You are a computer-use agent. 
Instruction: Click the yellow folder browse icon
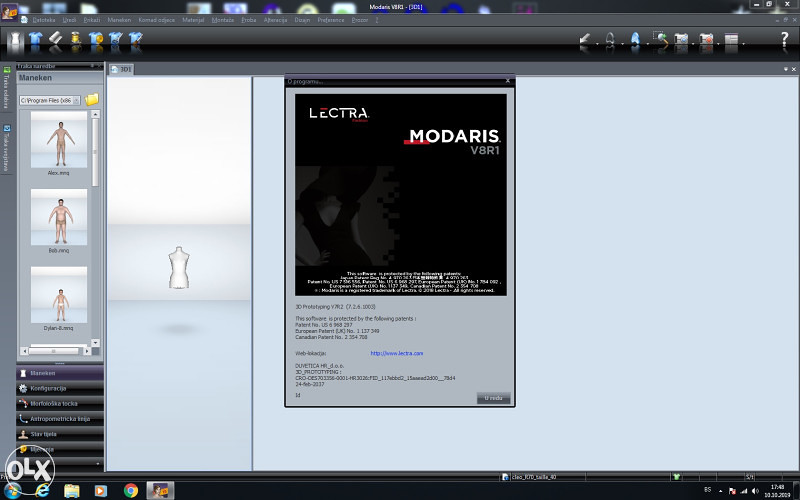pyautogui.click(x=92, y=99)
